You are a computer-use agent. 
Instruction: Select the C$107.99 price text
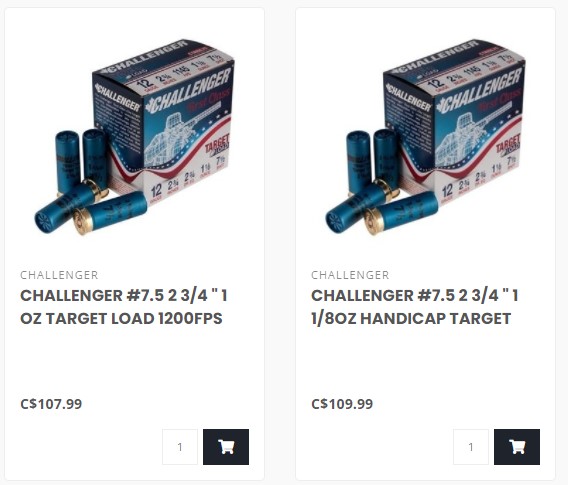51,404
